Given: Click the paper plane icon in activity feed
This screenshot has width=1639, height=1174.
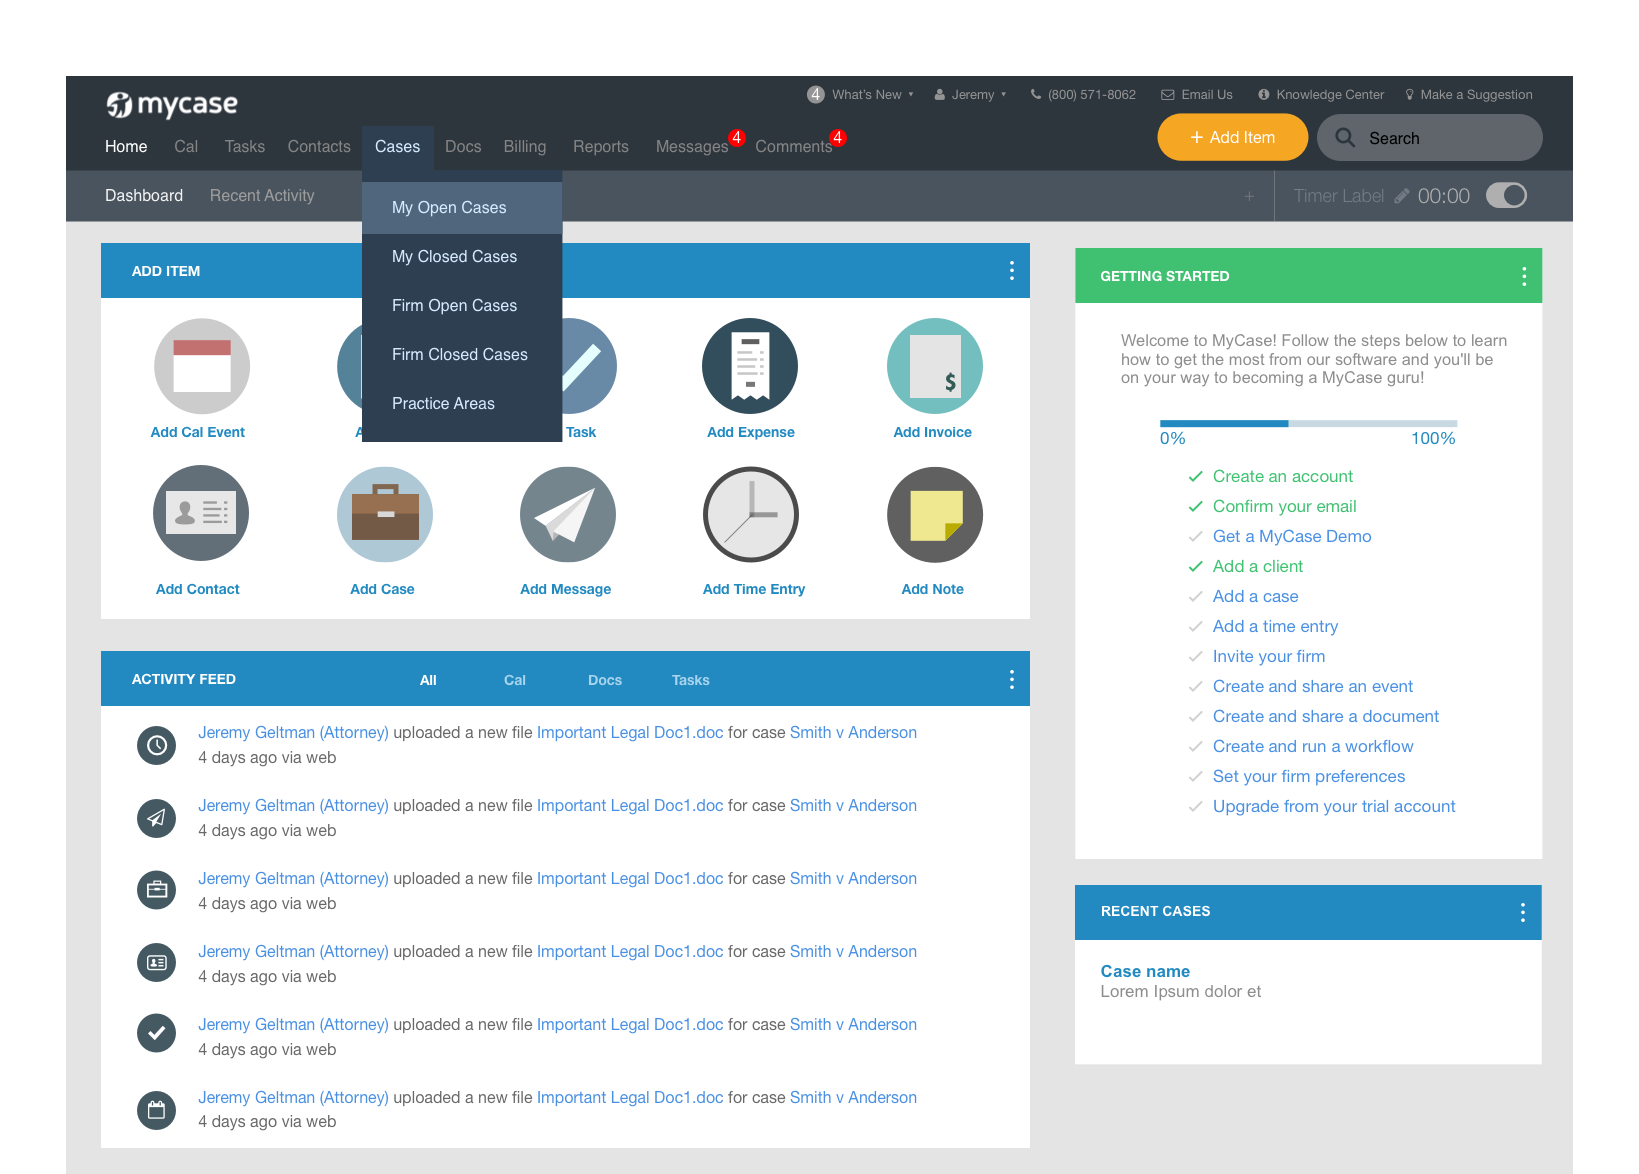Looking at the screenshot, I should tap(157, 818).
